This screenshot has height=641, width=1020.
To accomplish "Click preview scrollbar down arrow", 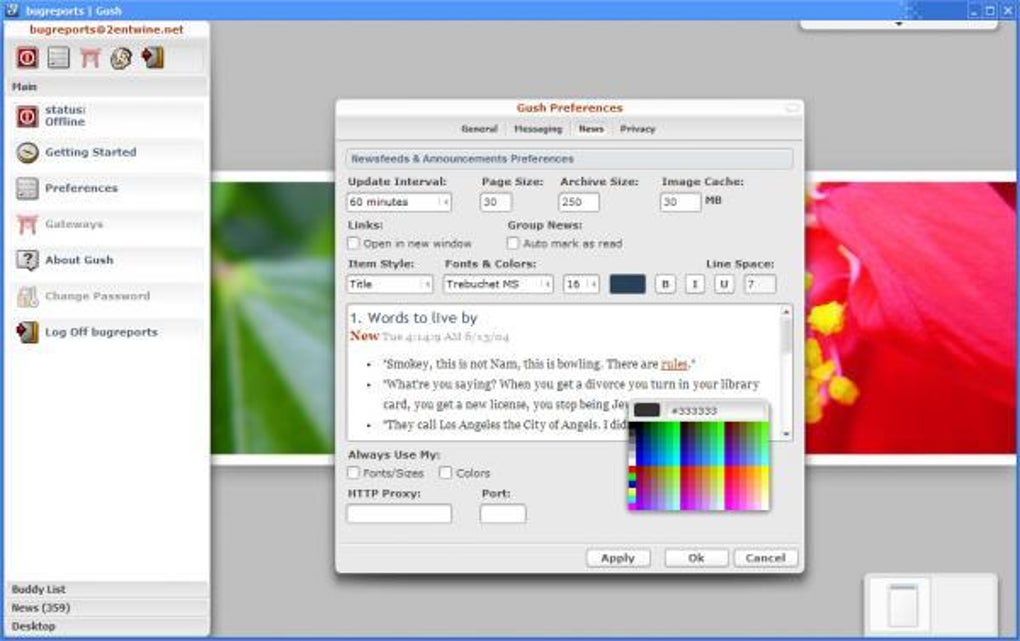I will [786, 433].
